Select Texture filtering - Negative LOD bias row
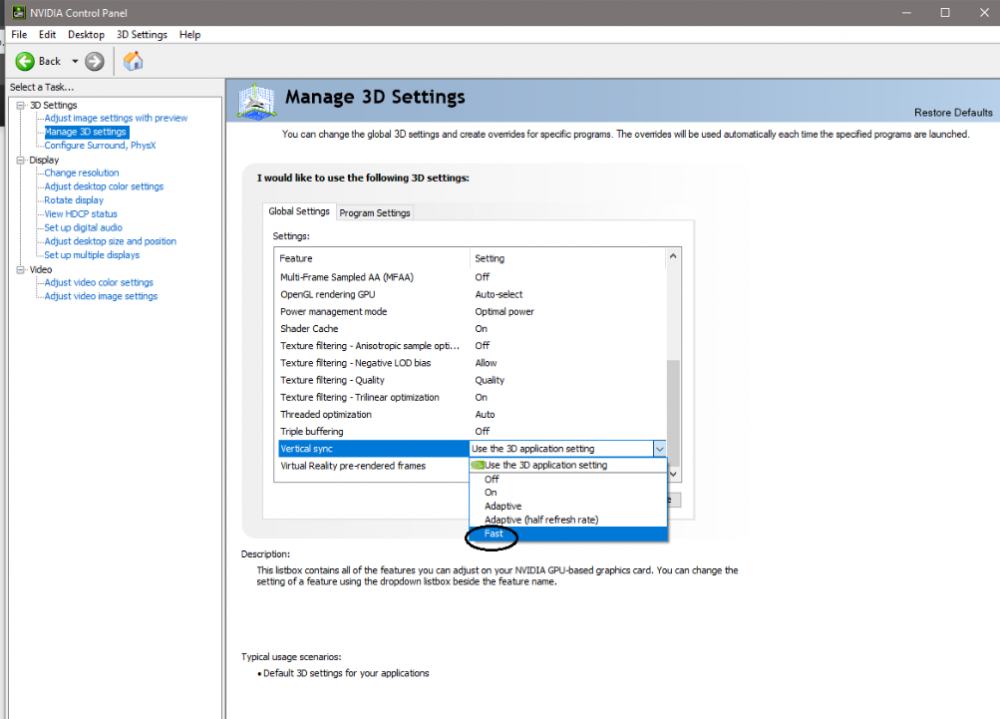Viewport: 1000px width, 719px height. coord(472,363)
